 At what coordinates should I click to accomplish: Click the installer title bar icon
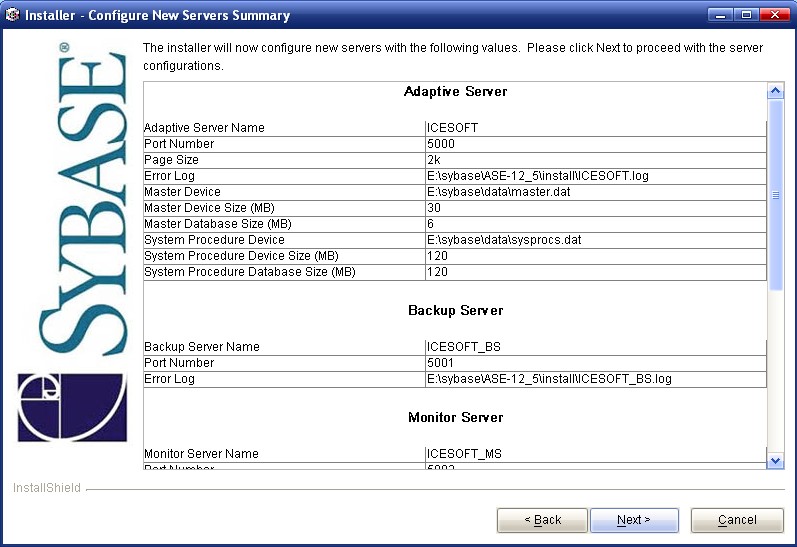13,15
